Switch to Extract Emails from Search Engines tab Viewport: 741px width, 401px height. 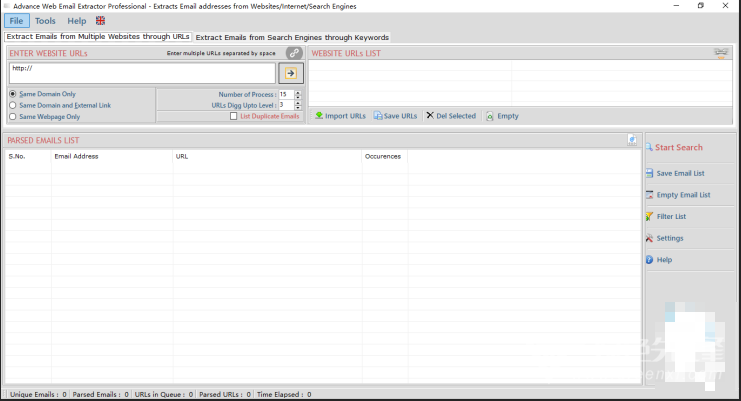[292, 37]
